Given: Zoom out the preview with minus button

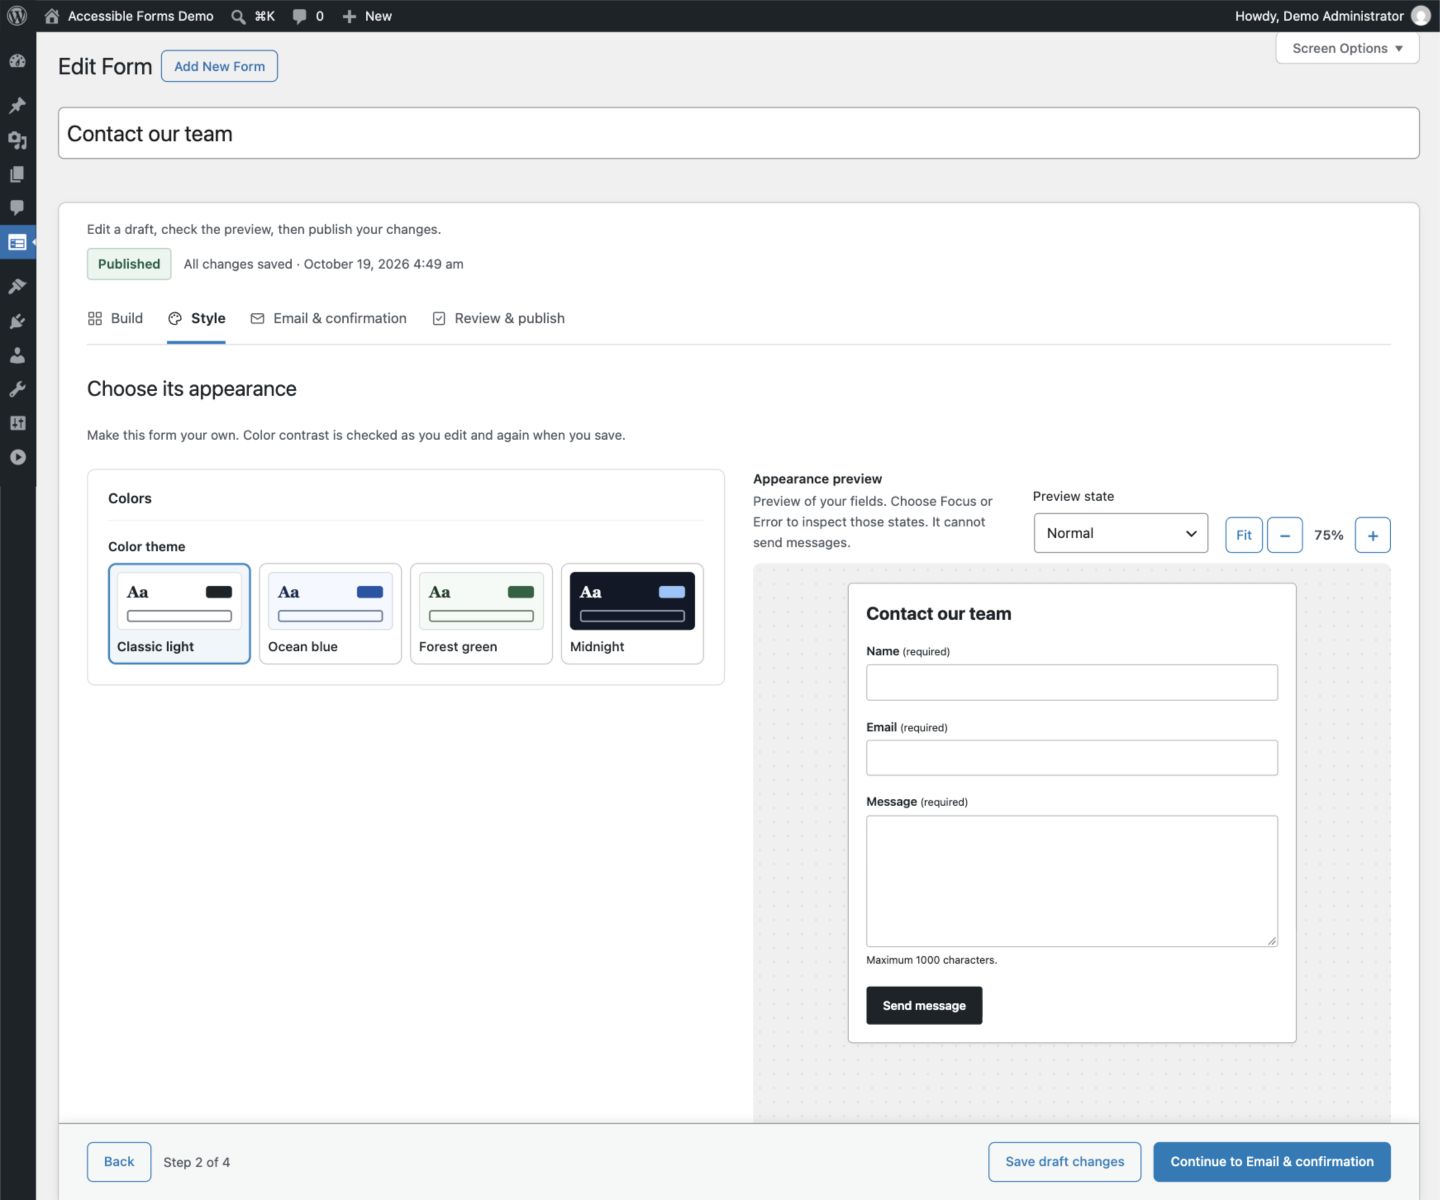Looking at the screenshot, I should tap(1285, 535).
